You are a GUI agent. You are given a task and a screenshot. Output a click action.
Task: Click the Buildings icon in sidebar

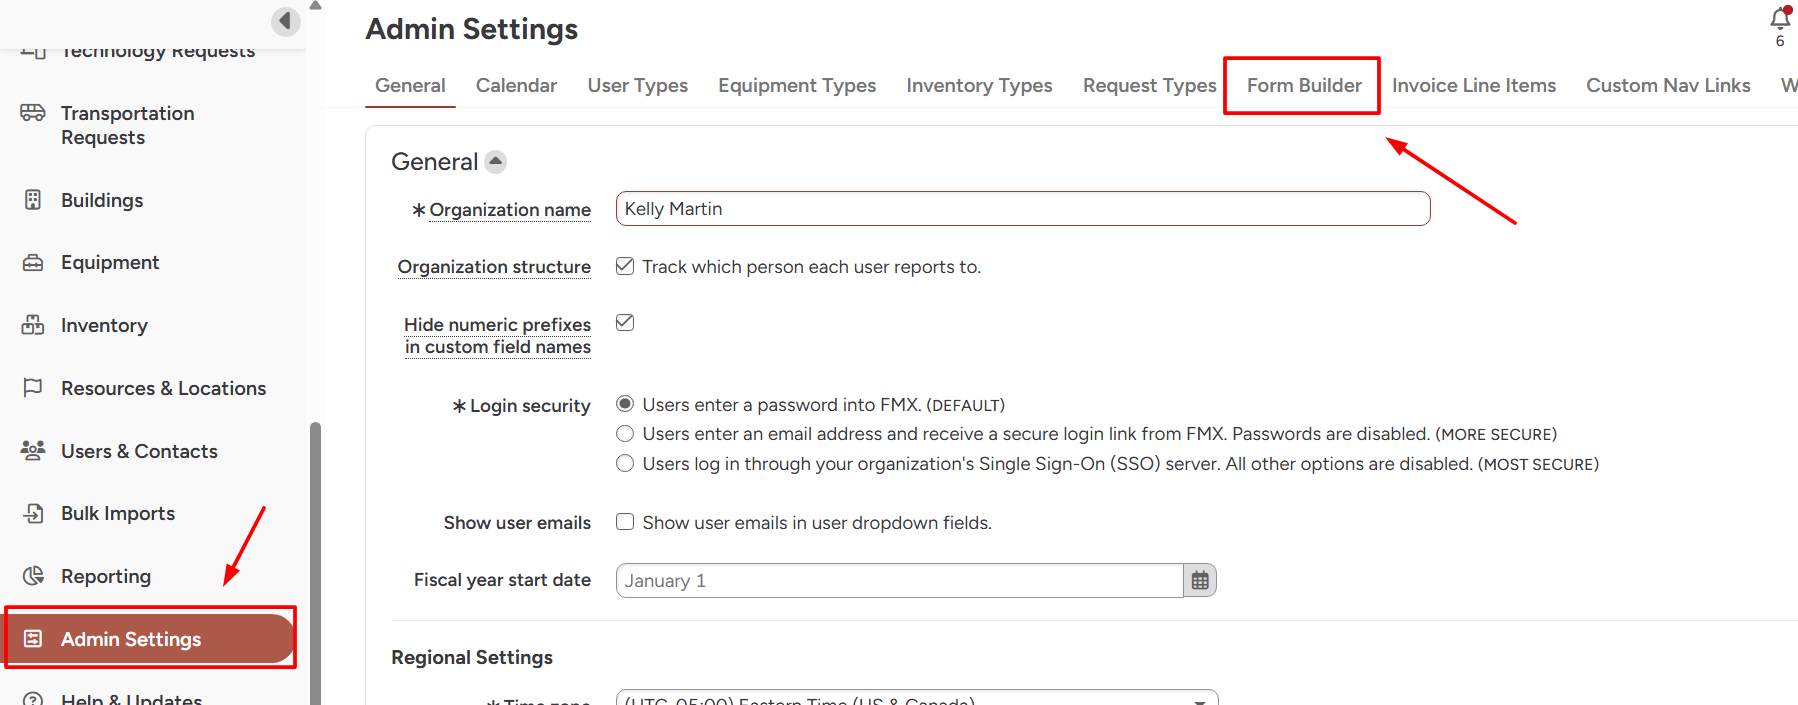pos(33,200)
